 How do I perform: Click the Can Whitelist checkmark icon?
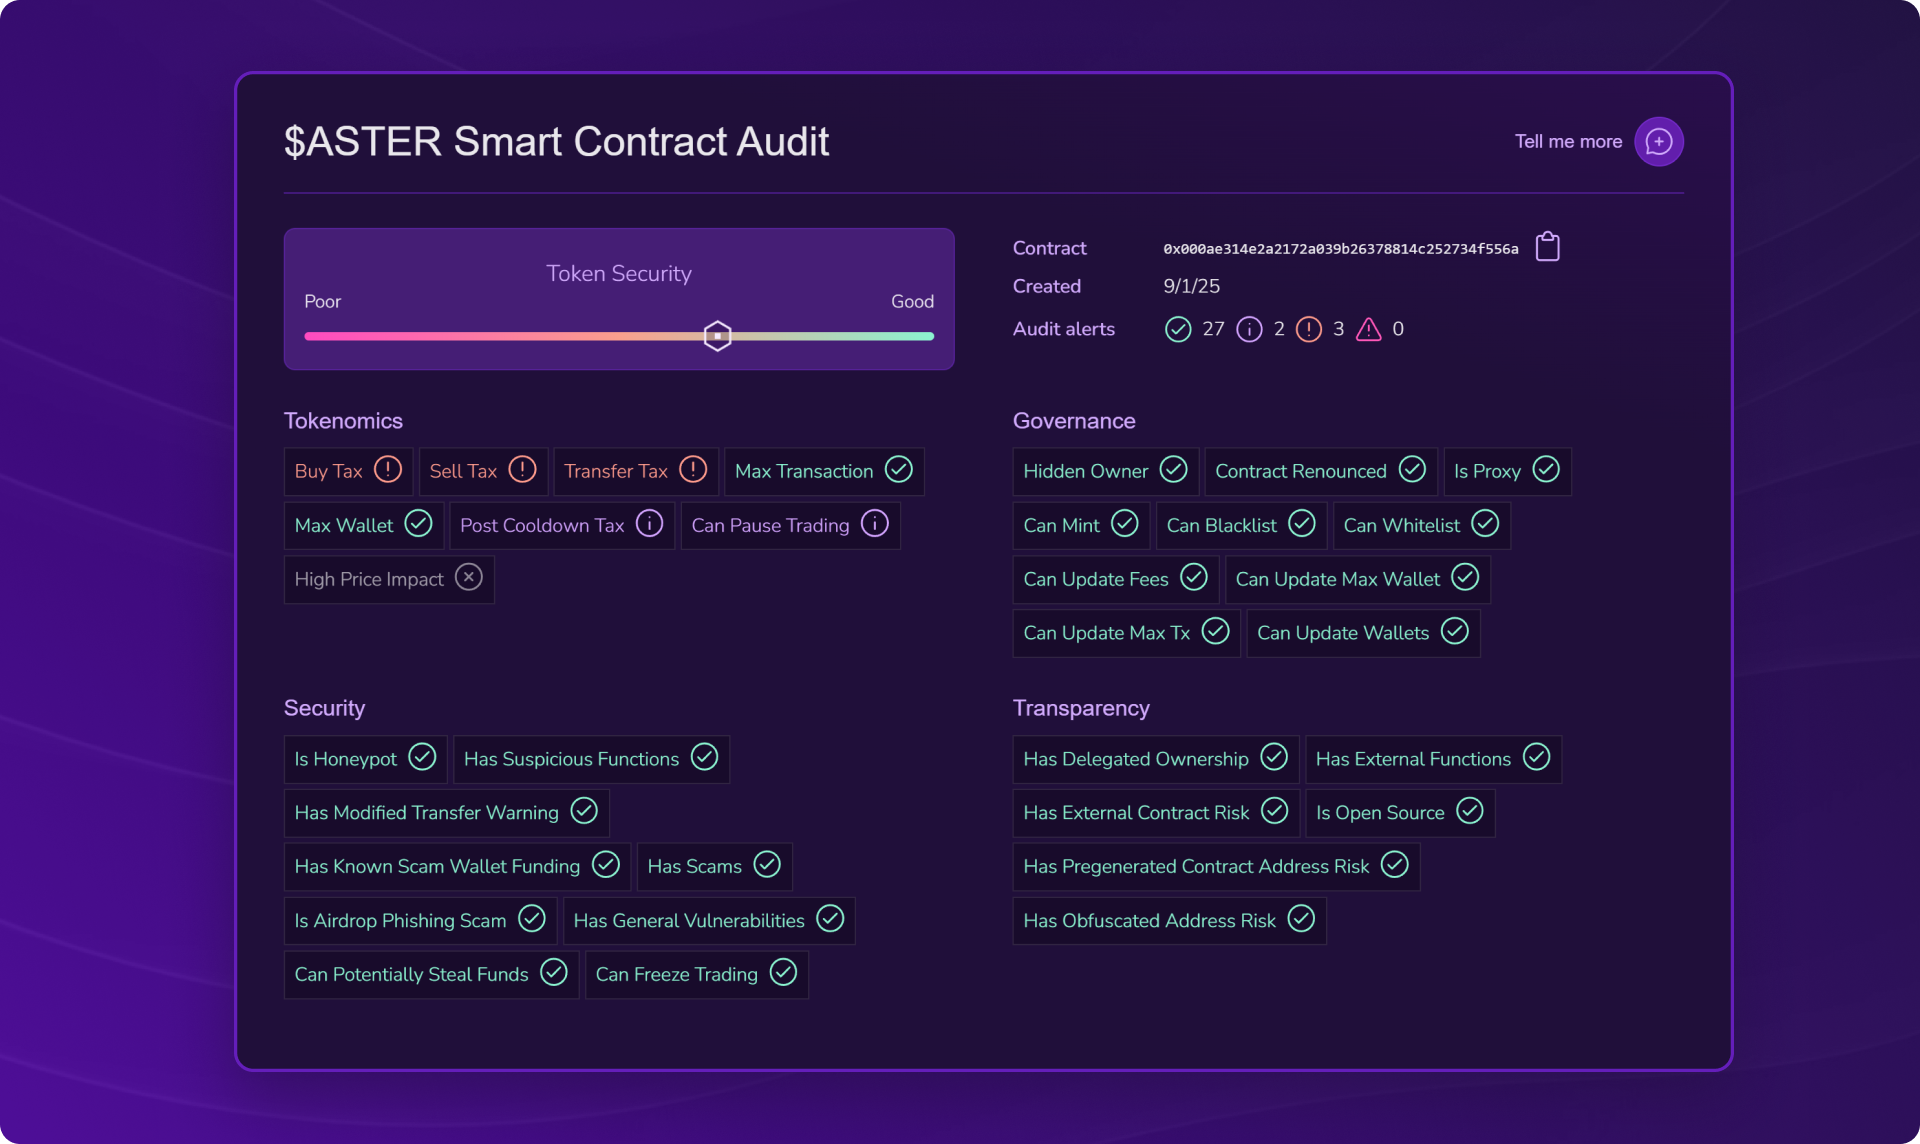point(1485,523)
